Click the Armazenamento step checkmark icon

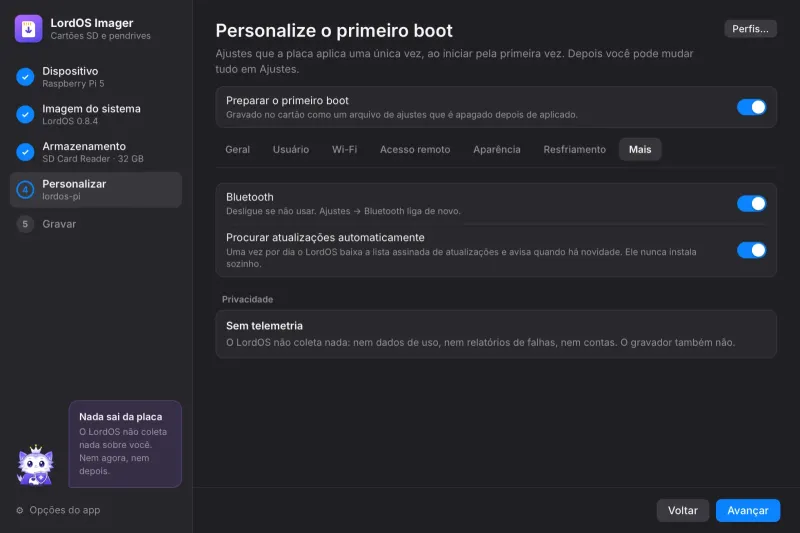point(25,152)
